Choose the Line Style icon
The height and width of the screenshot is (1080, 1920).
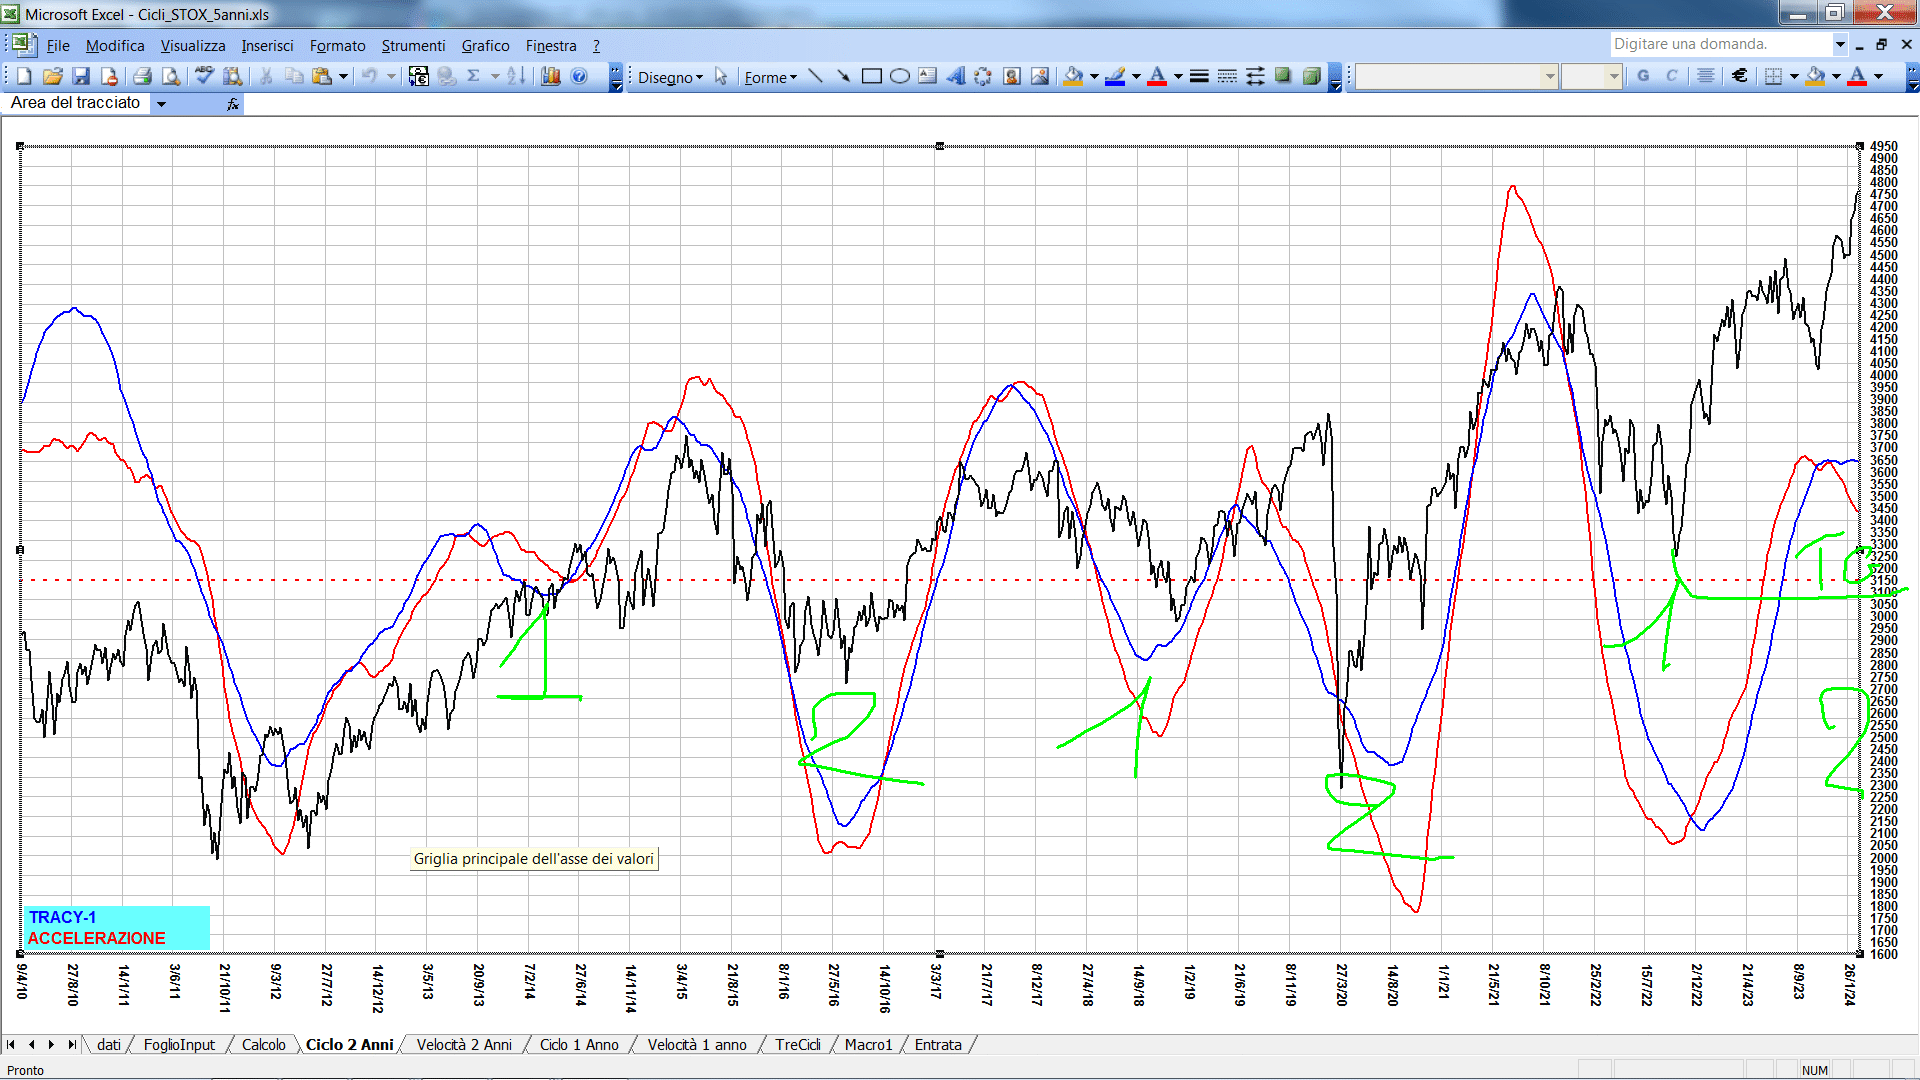pyautogui.click(x=1199, y=76)
